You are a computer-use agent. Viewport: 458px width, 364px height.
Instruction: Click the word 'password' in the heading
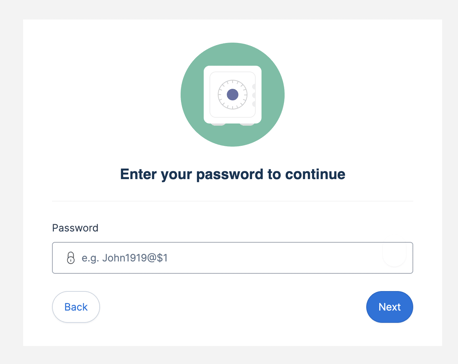(x=230, y=175)
